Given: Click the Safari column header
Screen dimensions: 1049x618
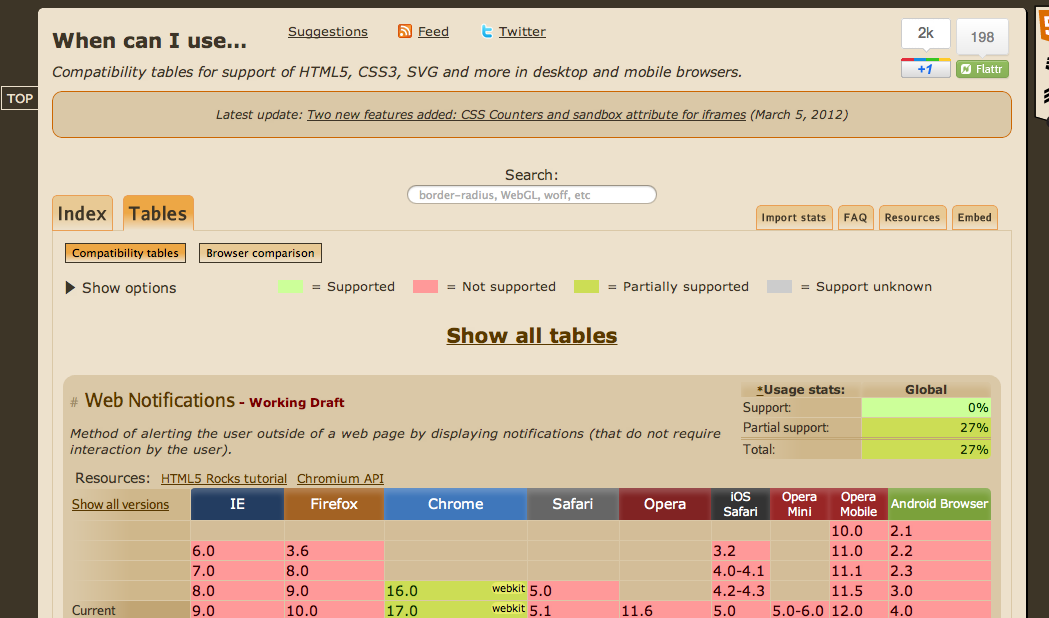Looking at the screenshot, I should [573, 504].
